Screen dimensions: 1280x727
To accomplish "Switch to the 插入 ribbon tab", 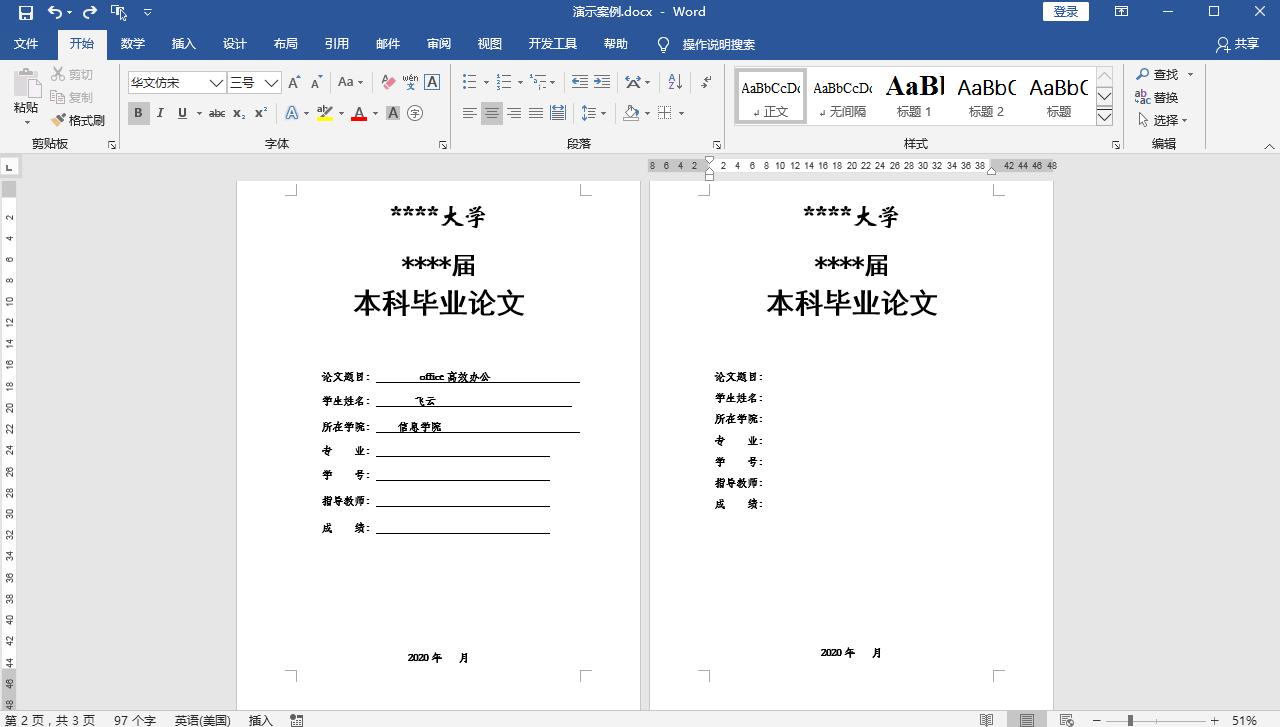I will click(x=183, y=43).
